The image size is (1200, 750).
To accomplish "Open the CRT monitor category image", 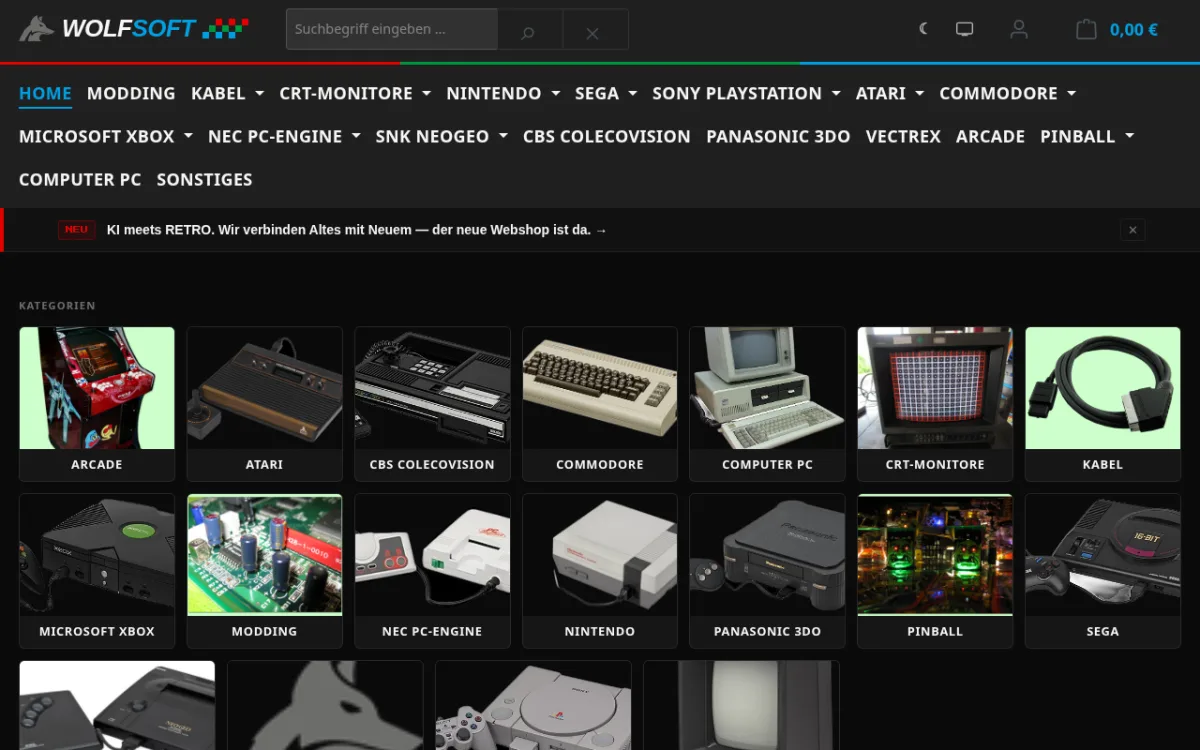I will (x=935, y=388).
